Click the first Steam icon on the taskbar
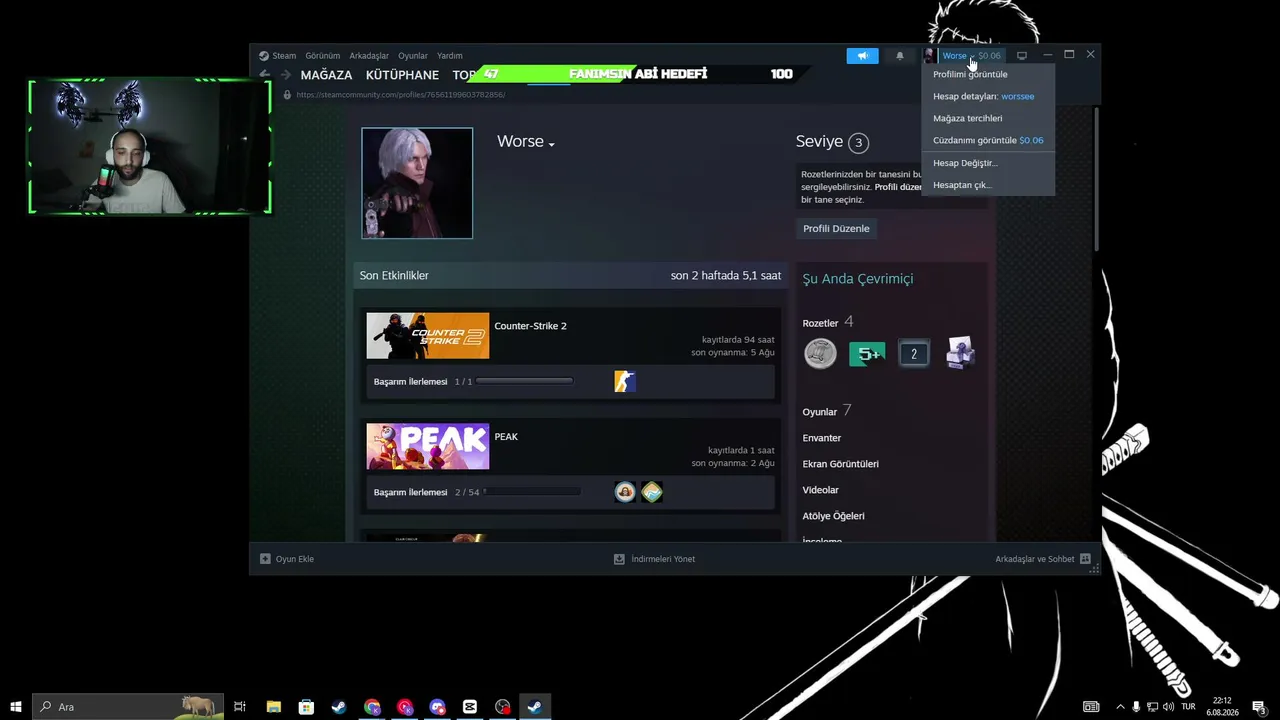 click(339, 707)
